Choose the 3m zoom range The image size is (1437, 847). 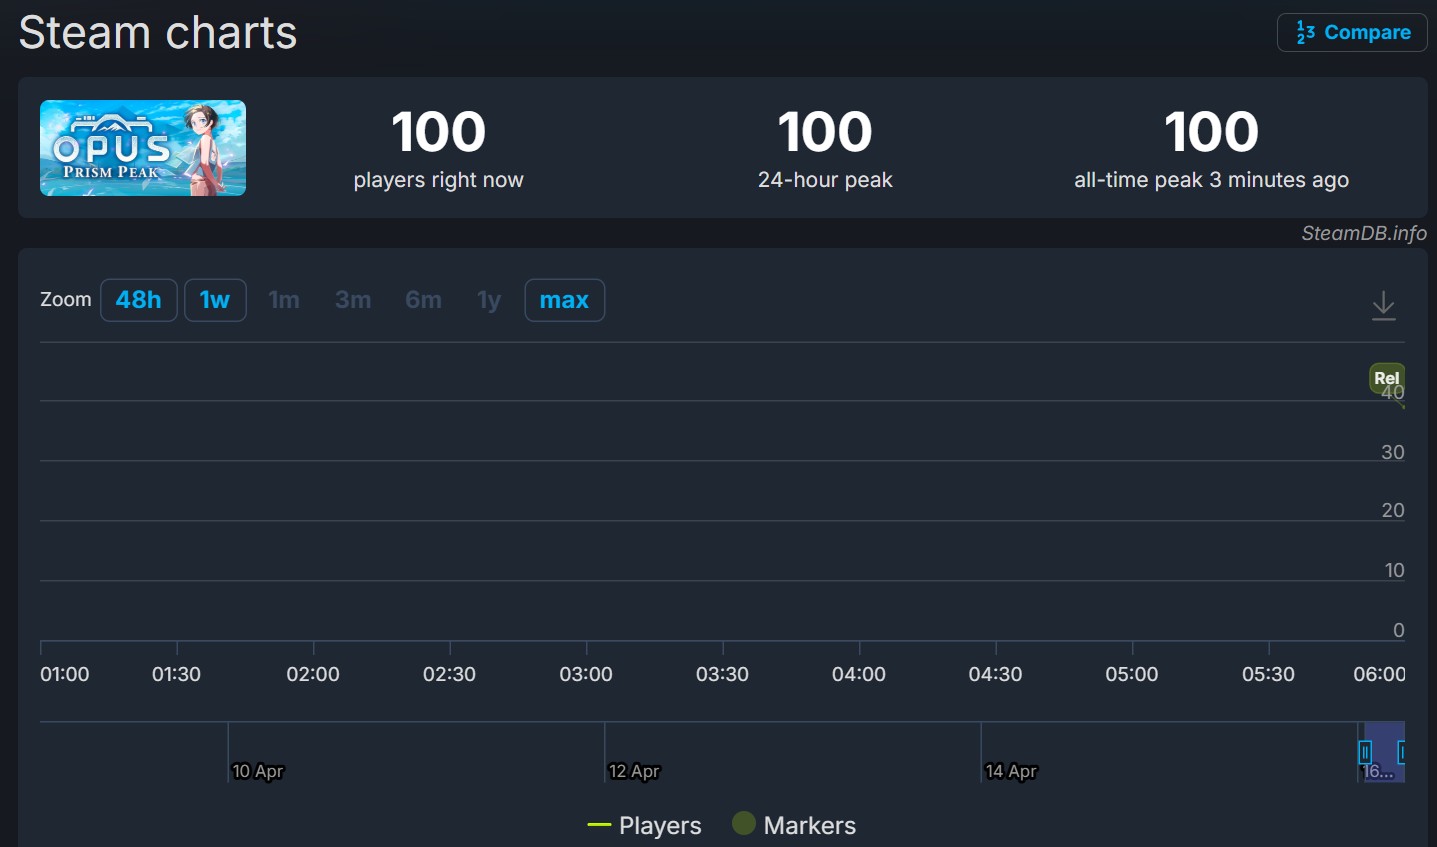click(353, 300)
